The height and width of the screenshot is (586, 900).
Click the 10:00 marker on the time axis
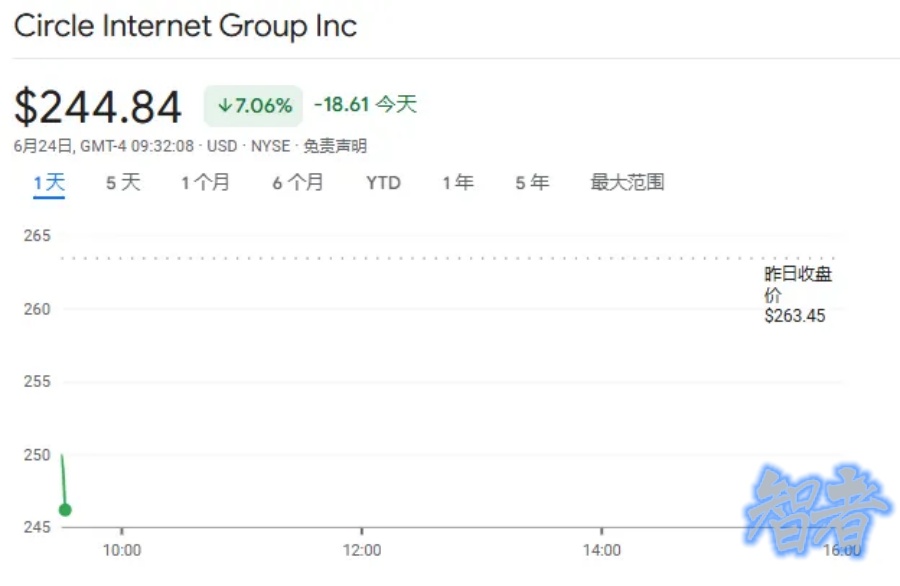click(122, 550)
